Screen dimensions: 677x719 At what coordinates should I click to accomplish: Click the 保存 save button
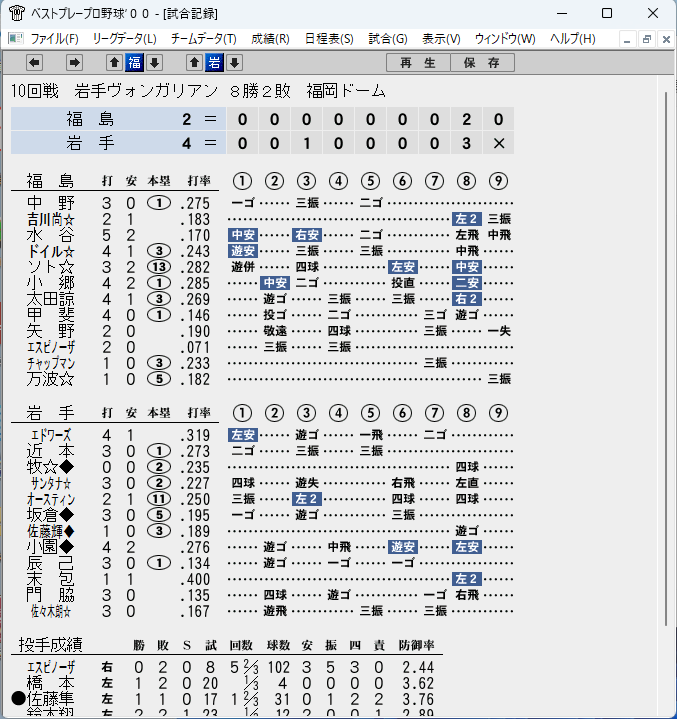[482, 63]
